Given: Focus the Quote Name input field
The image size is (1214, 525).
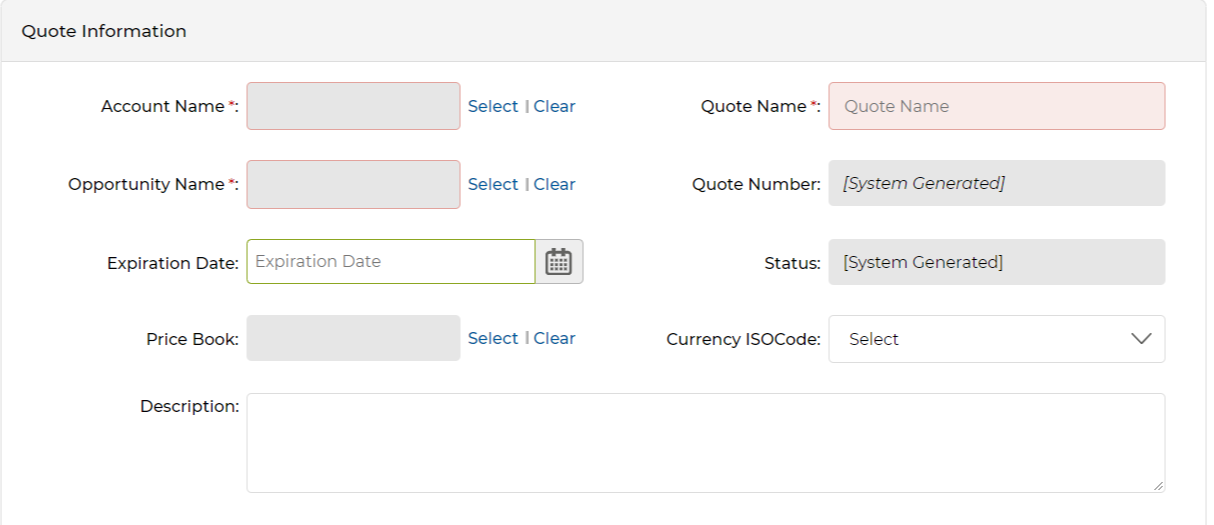Looking at the screenshot, I should coord(997,106).
